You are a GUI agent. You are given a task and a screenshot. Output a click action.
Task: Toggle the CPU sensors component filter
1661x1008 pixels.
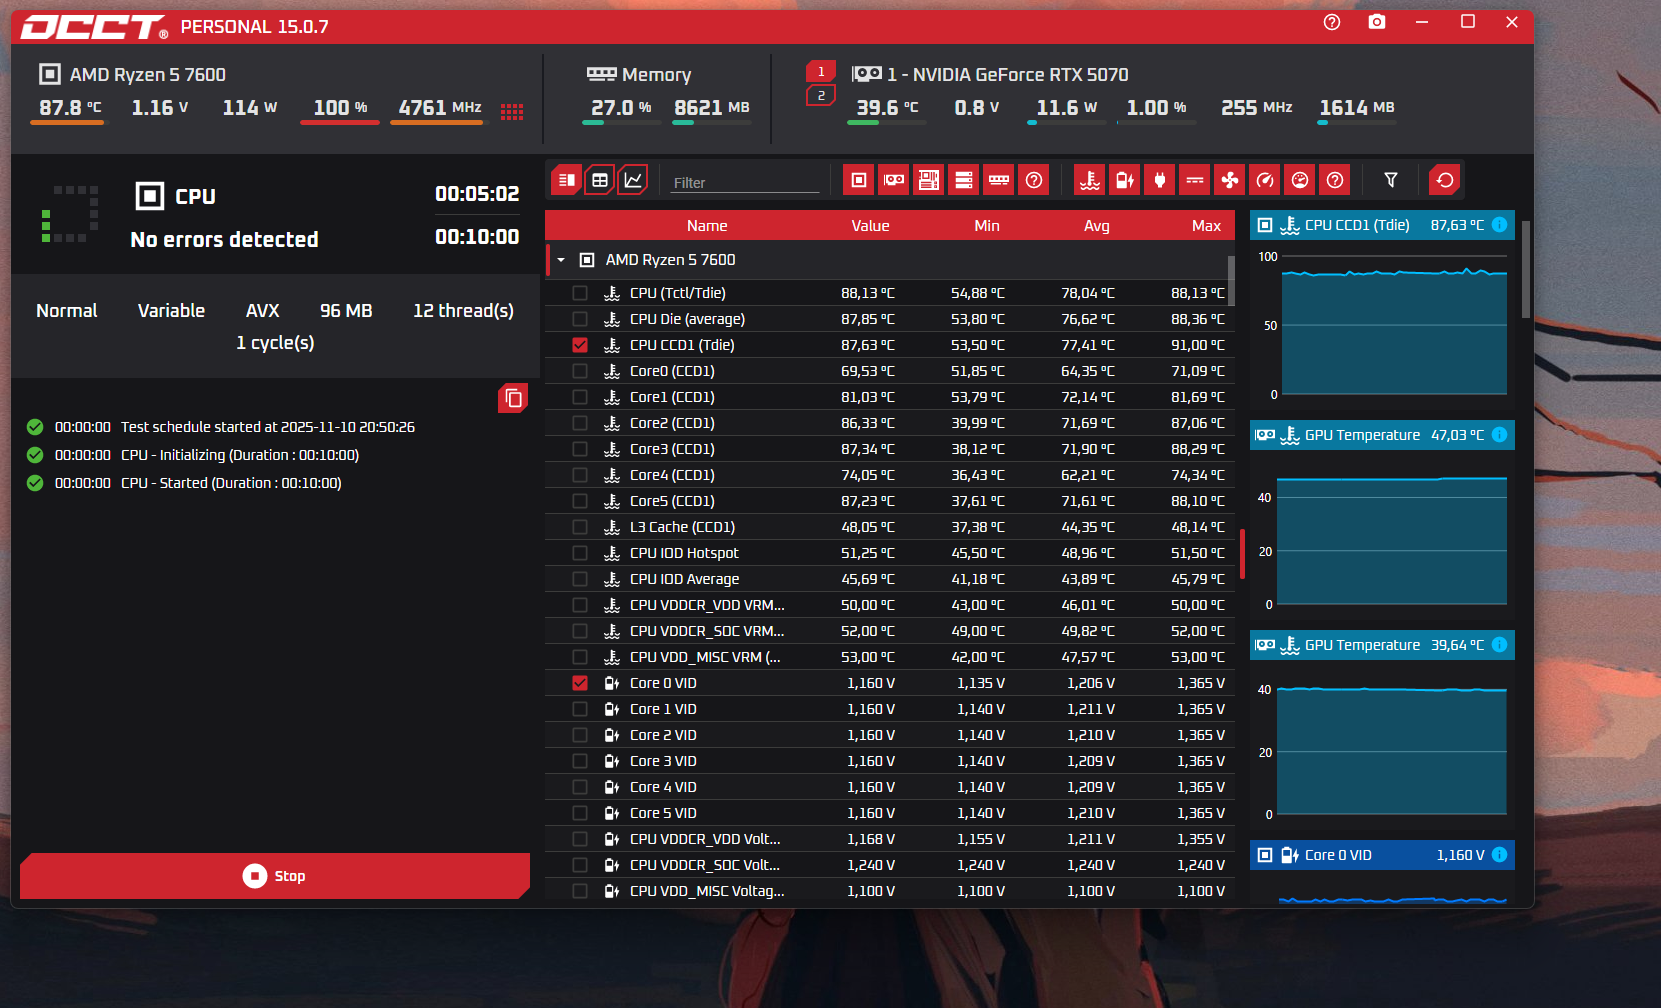point(858,180)
